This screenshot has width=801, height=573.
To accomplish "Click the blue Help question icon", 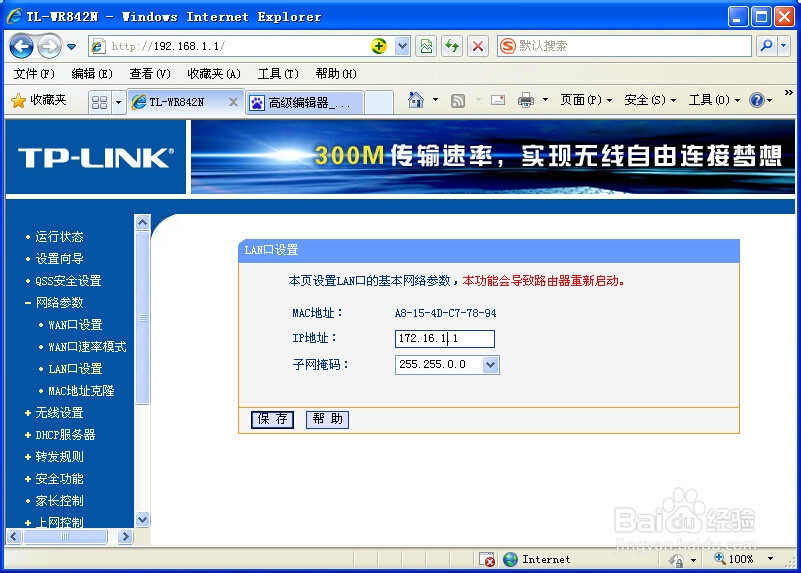I will (x=757, y=100).
